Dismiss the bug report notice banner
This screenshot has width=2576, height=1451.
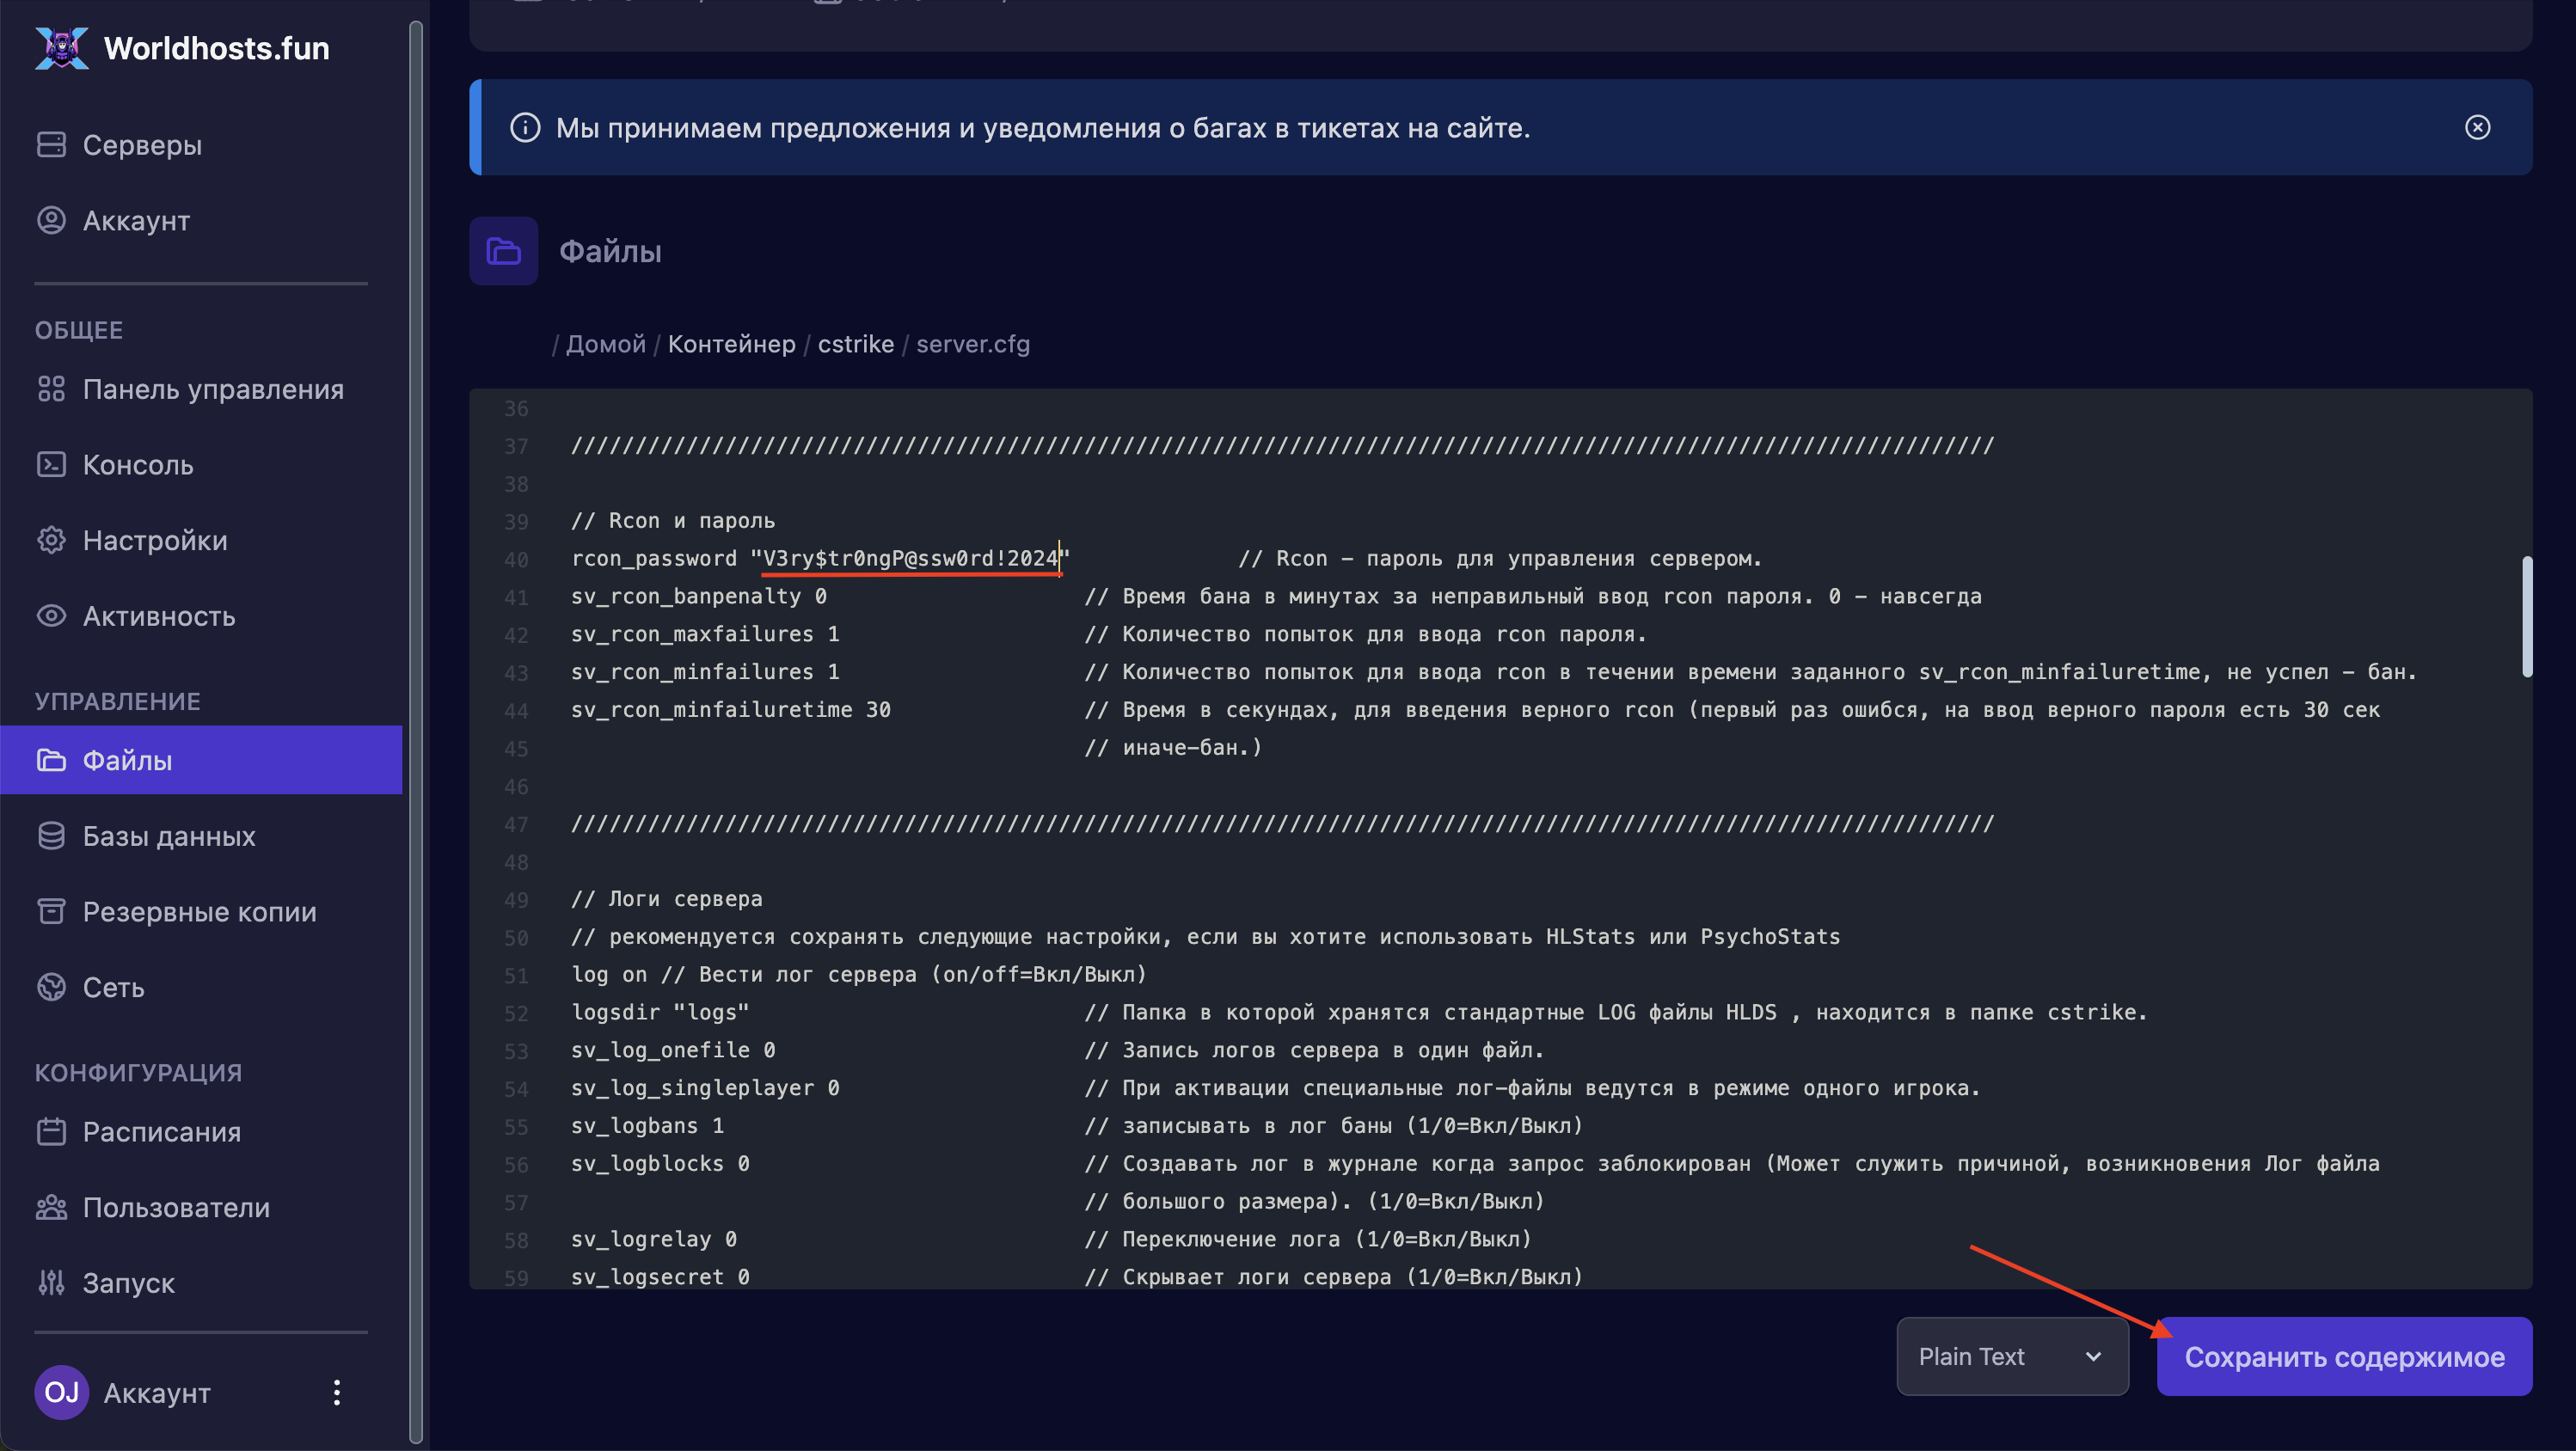click(x=2476, y=128)
